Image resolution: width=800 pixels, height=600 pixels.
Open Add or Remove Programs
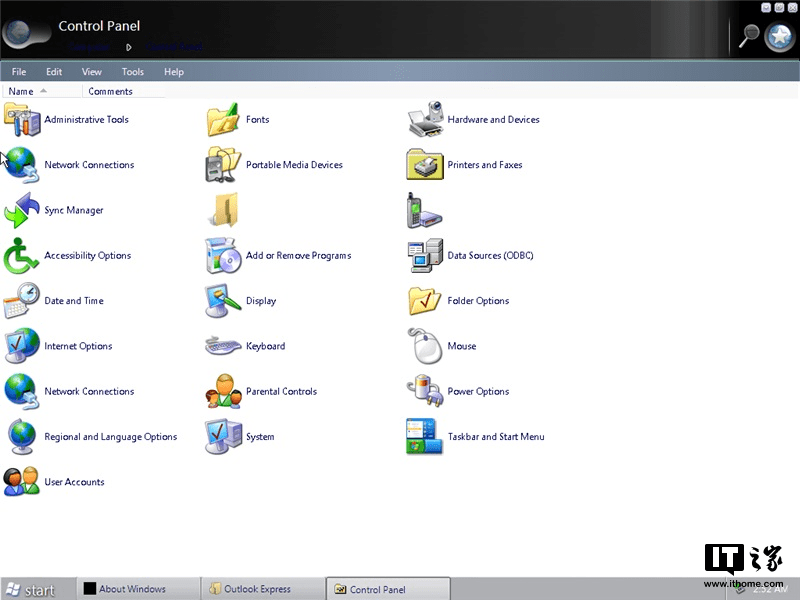pyautogui.click(x=298, y=256)
